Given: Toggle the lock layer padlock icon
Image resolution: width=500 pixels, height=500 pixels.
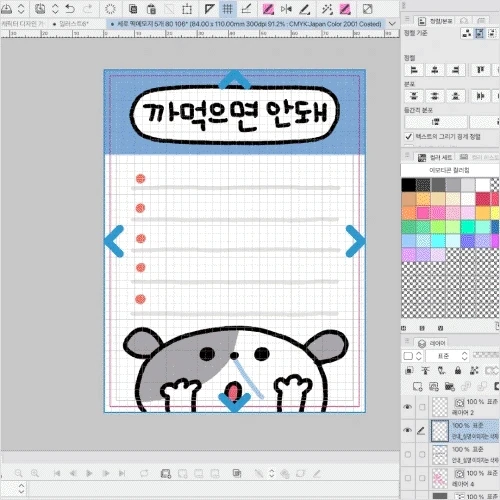Looking at the screenshot, I should coord(458,370).
